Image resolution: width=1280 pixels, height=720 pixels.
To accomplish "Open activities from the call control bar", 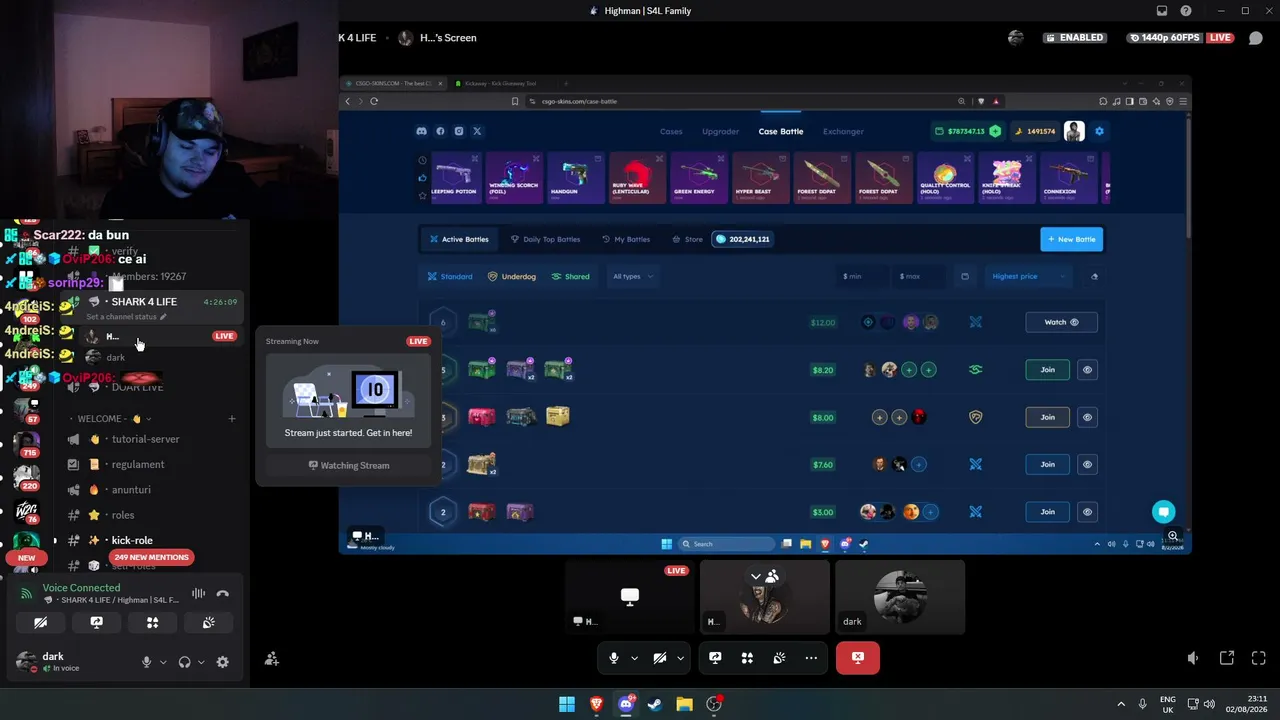I will point(747,658).
